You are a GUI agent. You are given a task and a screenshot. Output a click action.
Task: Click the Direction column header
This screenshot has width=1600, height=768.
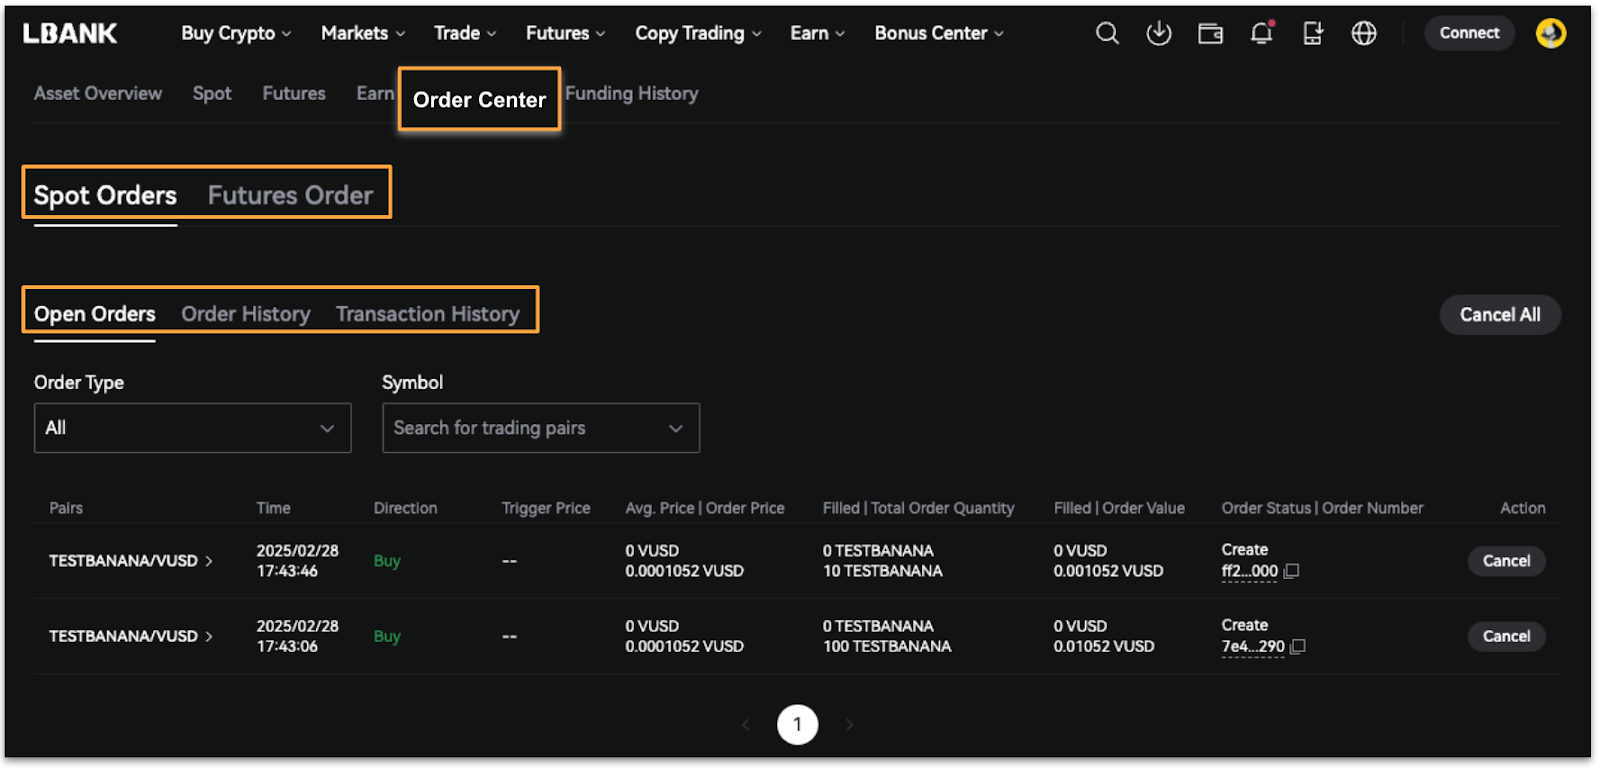pos(405,508)
